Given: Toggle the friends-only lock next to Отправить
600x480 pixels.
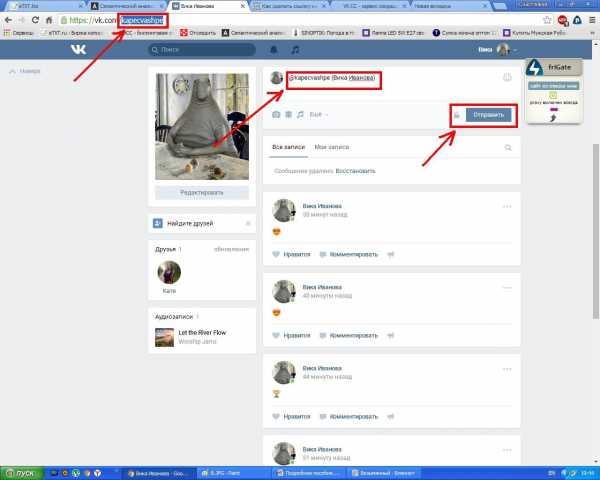Looking at the screenshot, I should tap(457, 115).
